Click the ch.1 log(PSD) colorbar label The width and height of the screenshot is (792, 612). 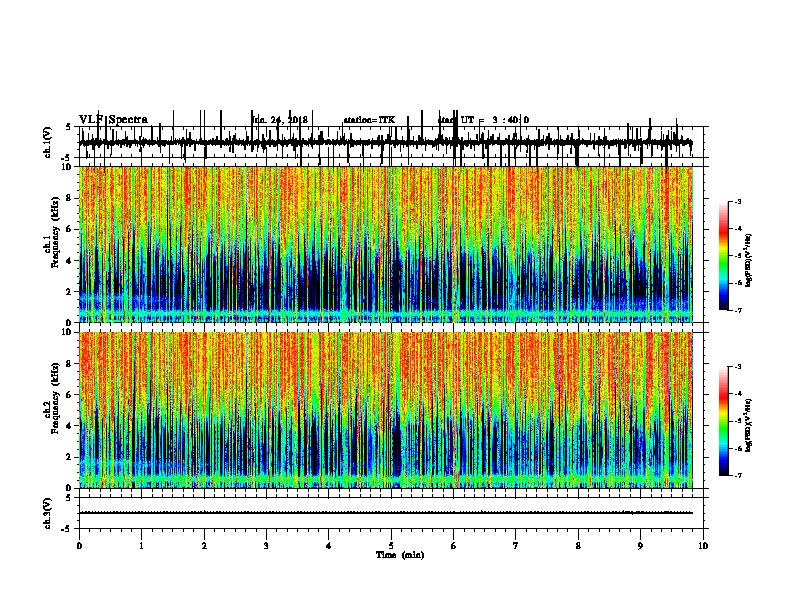(x=748, y=261)
